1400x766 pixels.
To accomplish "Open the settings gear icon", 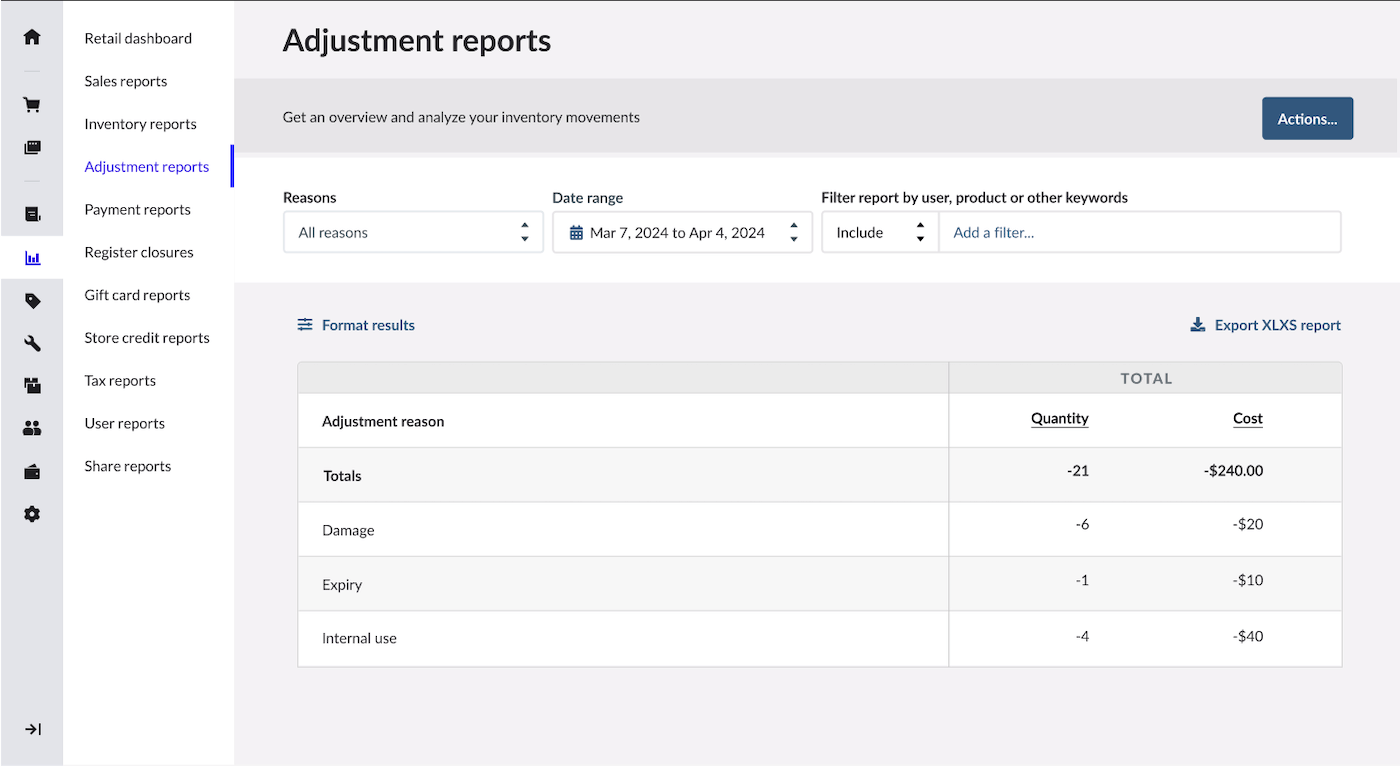I will [32, 514].
